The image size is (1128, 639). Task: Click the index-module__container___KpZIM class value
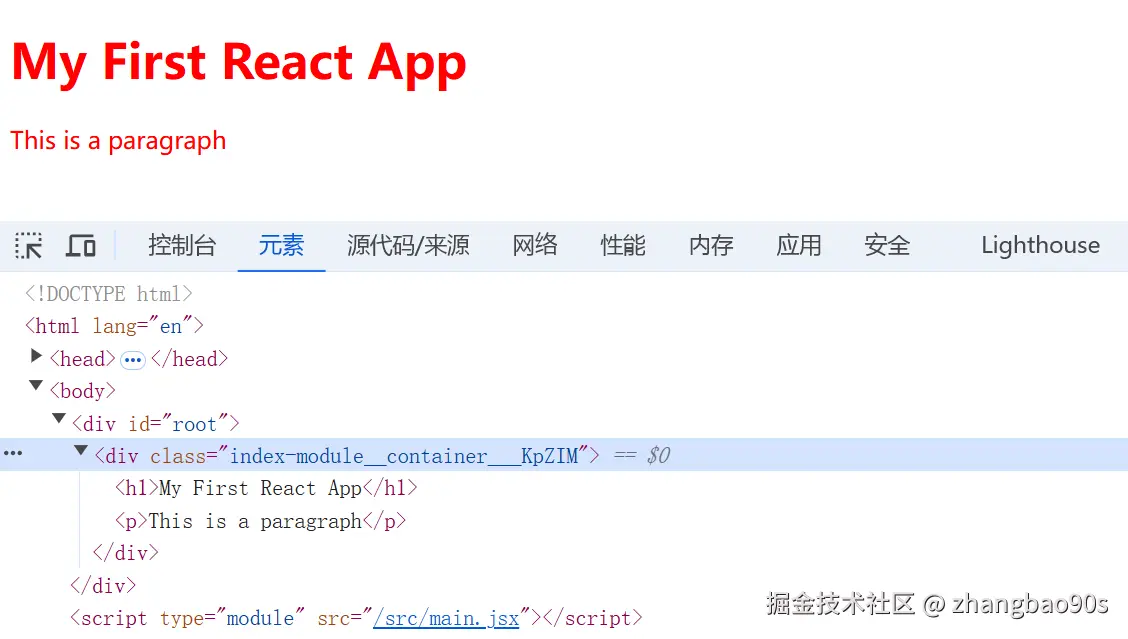point(404,456)
